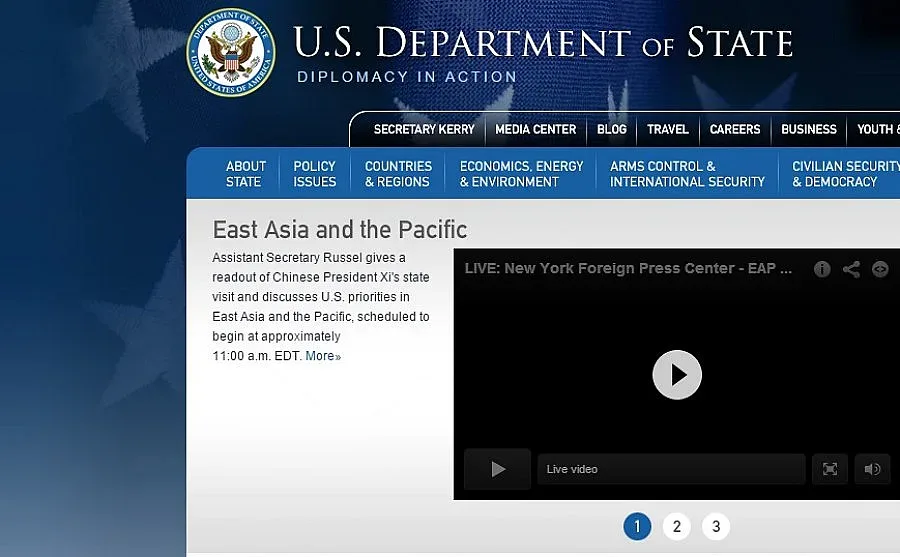Mute the video with the speaker icon
The height and width of the screenshot is (557, 900).
click(872, 469)
